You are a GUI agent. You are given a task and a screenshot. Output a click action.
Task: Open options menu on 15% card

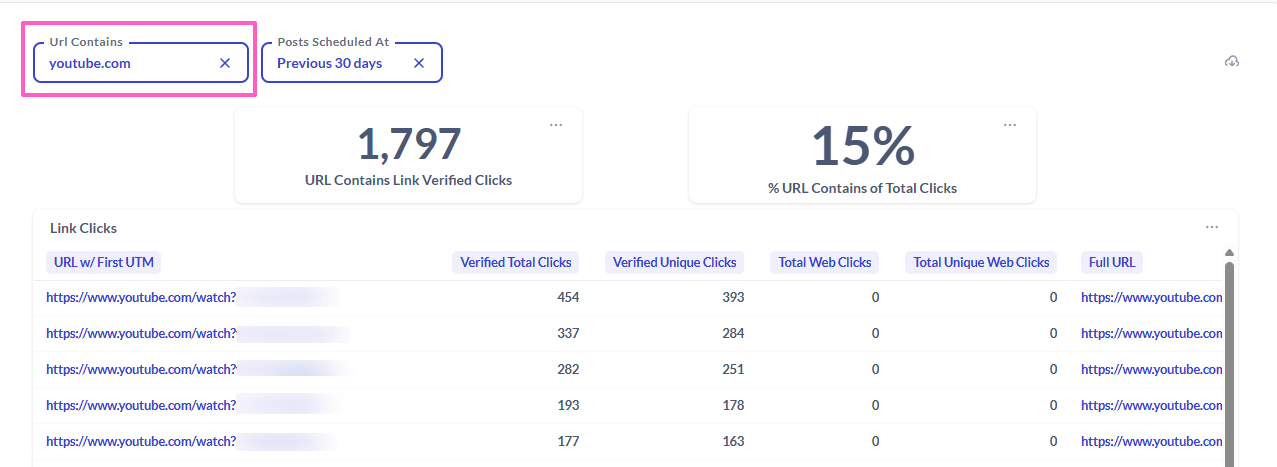pos(1010,125)
